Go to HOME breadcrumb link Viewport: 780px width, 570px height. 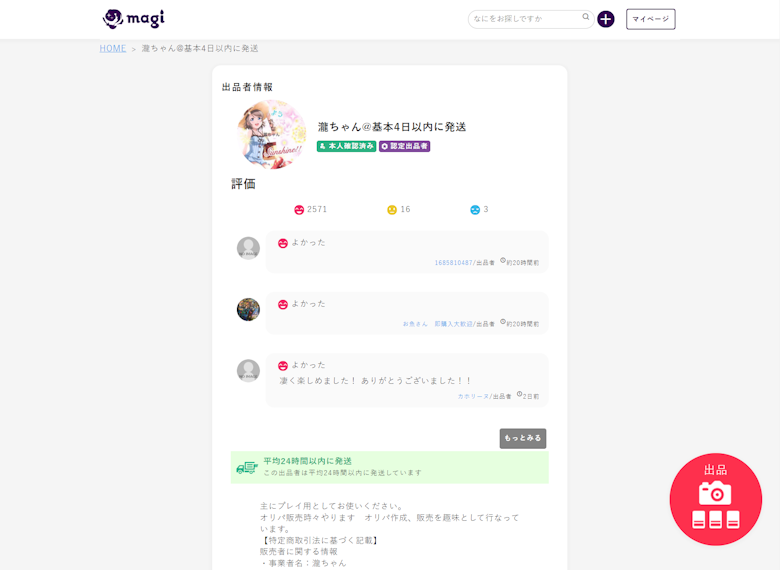click(x=113, y=48)
